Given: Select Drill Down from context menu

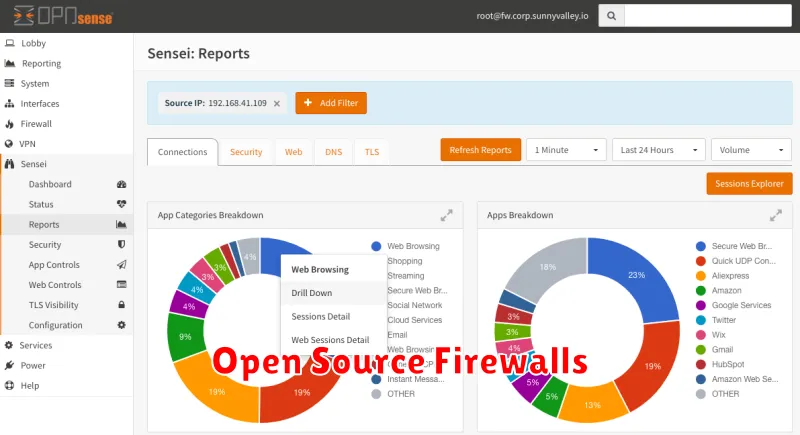Looking at the screenshot, I should coord(312,293).
